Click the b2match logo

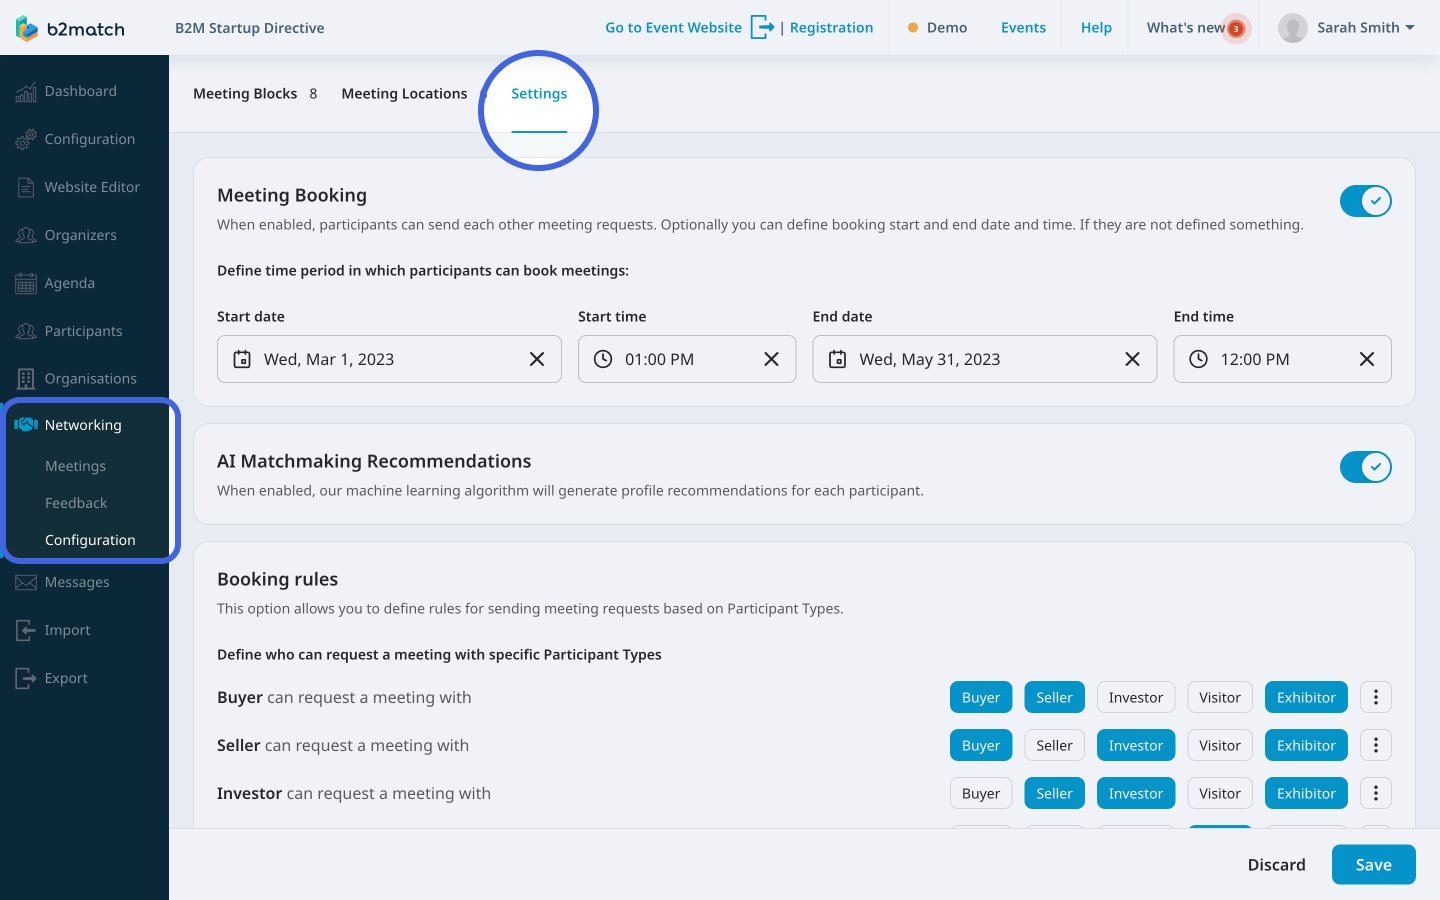[x=70, y=27]
